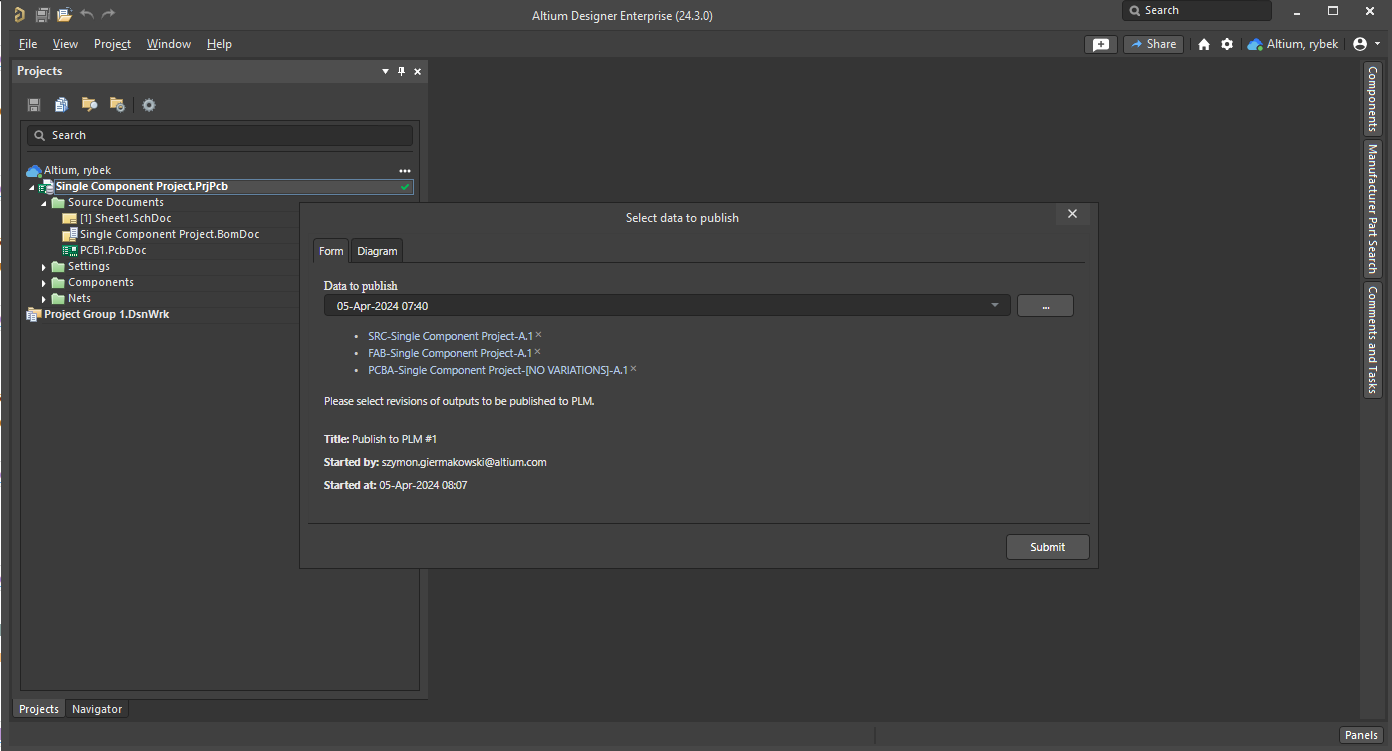Collapse the Single Component Project.PrjPcb node
The width and height of the screenshot is (1392, 751).
coord(31,187)
